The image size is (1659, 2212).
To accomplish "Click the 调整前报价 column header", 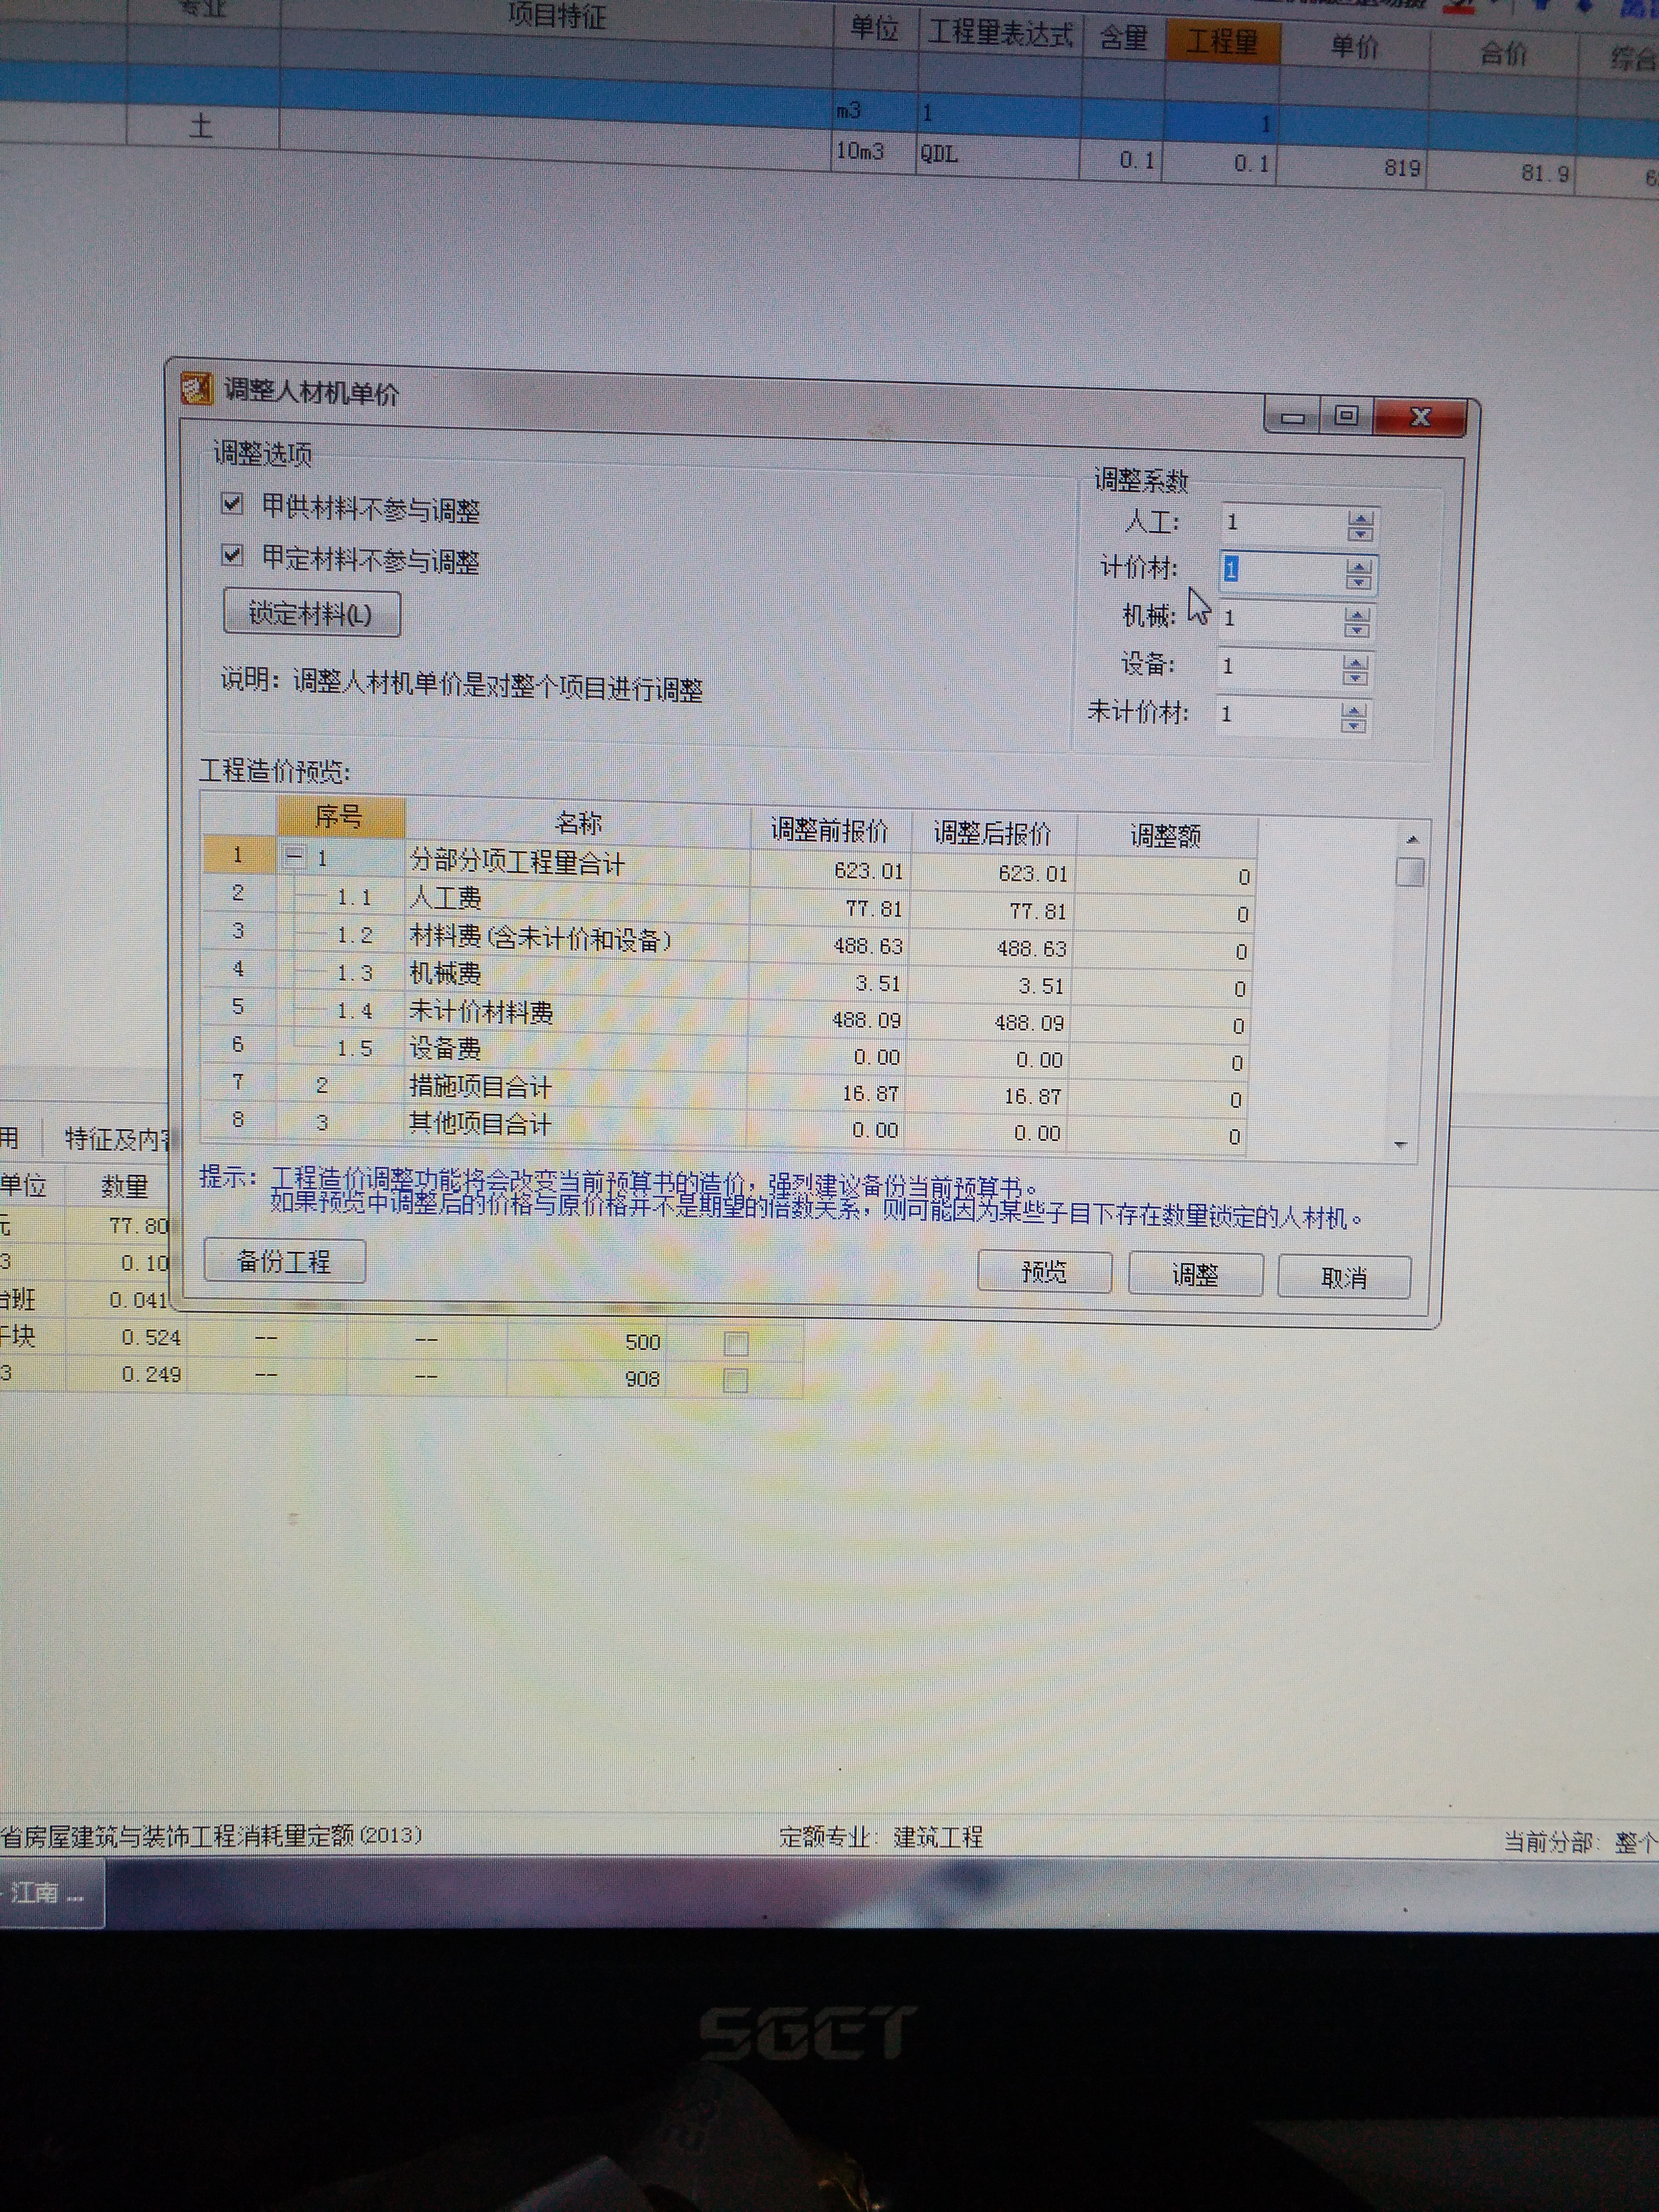I will [830, 830].
